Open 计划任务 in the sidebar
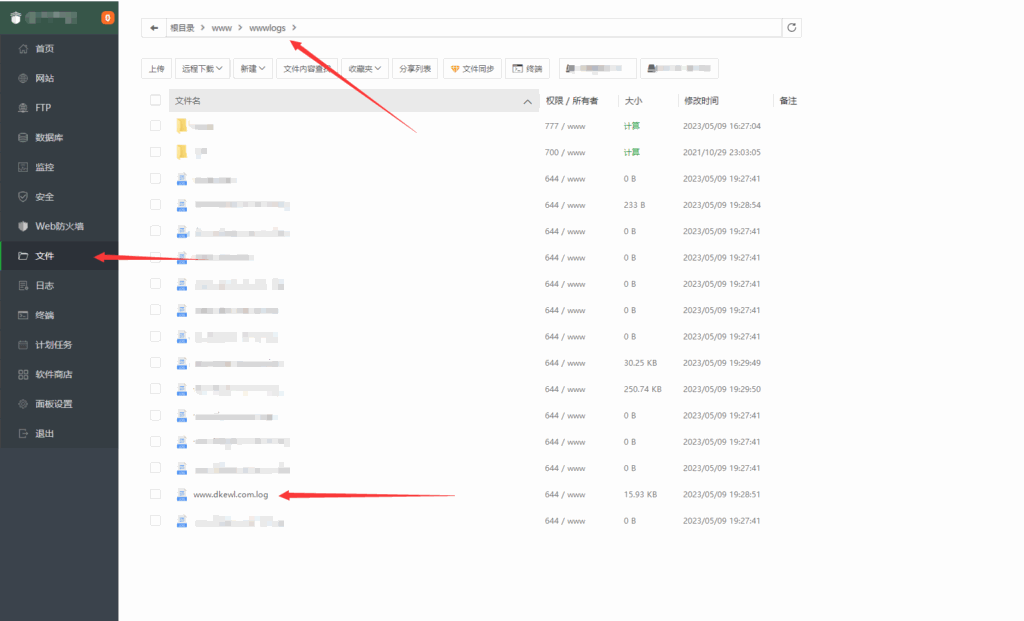1024x621 pixels. 54,345
